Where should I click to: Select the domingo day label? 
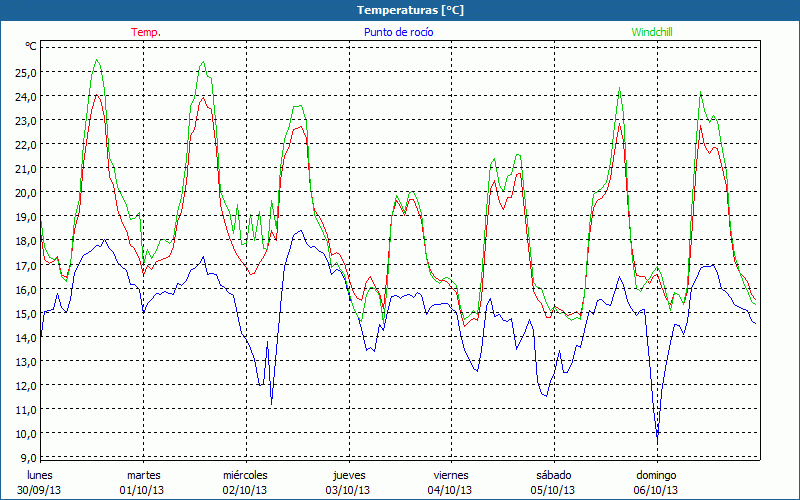pyautogui.click(x=656, y=475)
